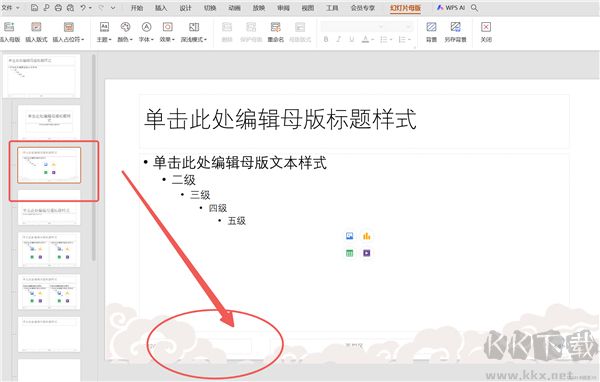Screen dimensions: 600x382
Task: Click the 四级 bullet text
Action: pyautogui.click(x=218, y=208)
